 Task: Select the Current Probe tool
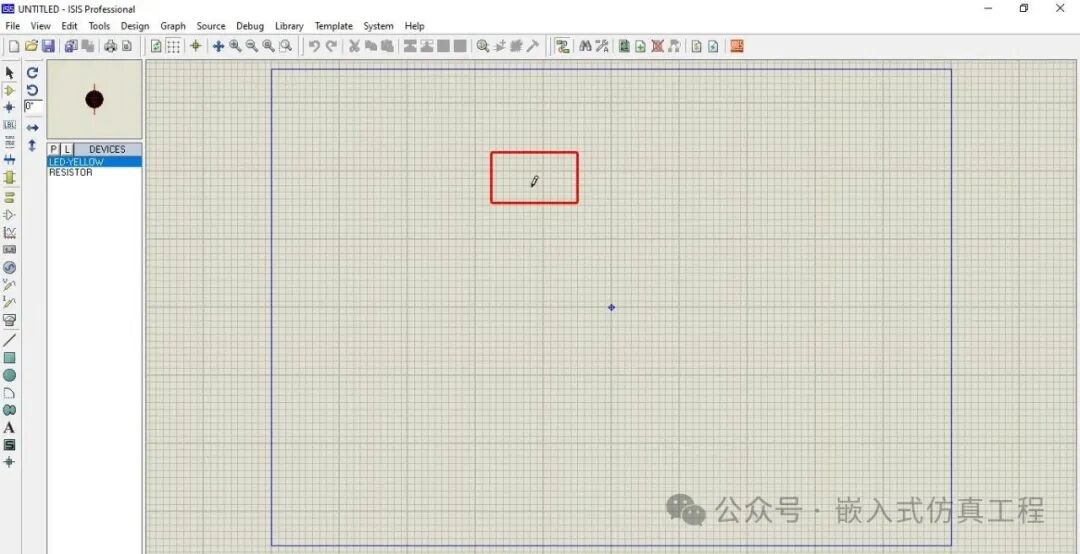[x=10, y=302]
